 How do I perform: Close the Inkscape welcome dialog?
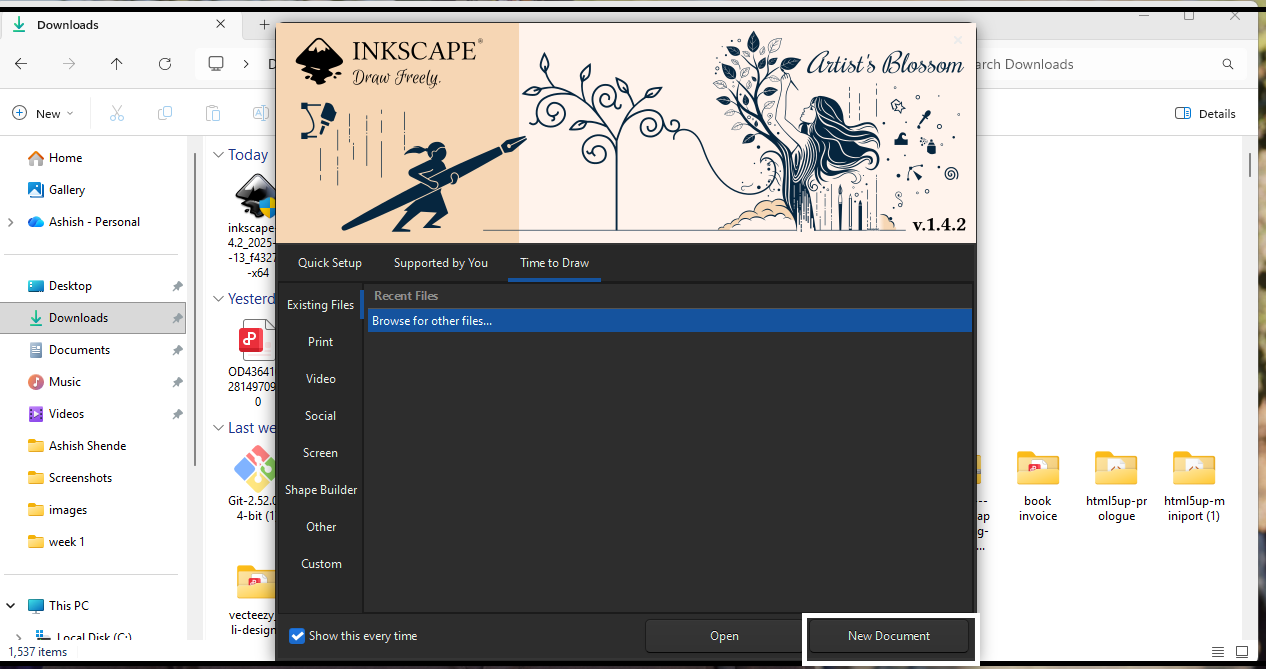click(x=958, y=40)
